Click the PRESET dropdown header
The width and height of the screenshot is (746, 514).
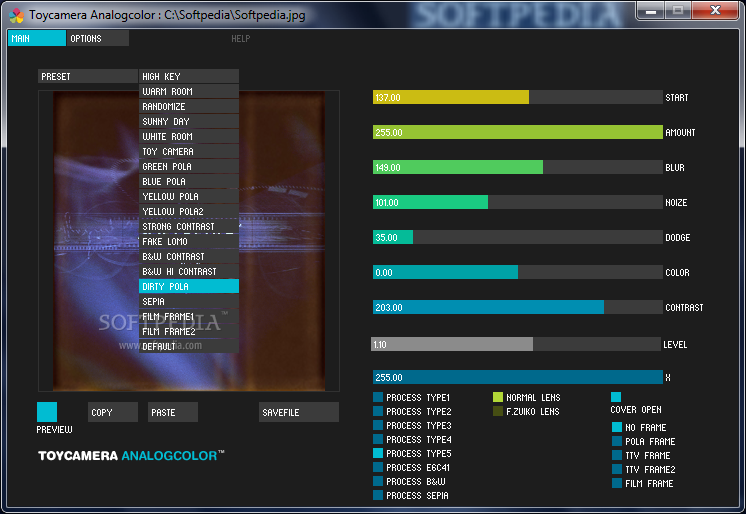[x=88, y=76]
